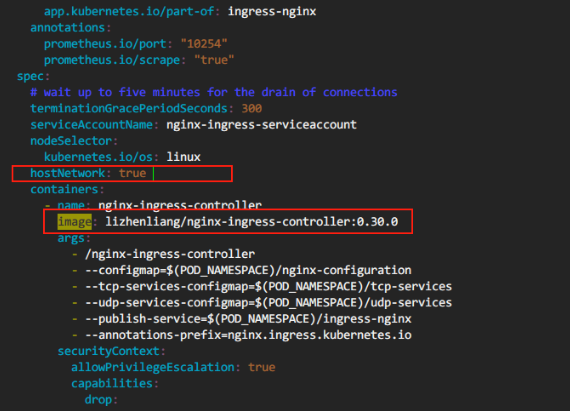Image resolution: width=570 pixels, height=411 pixels.
Task: Click the '--publish-service' argument line
Action: pyautogui.click(x=248, y=319)
